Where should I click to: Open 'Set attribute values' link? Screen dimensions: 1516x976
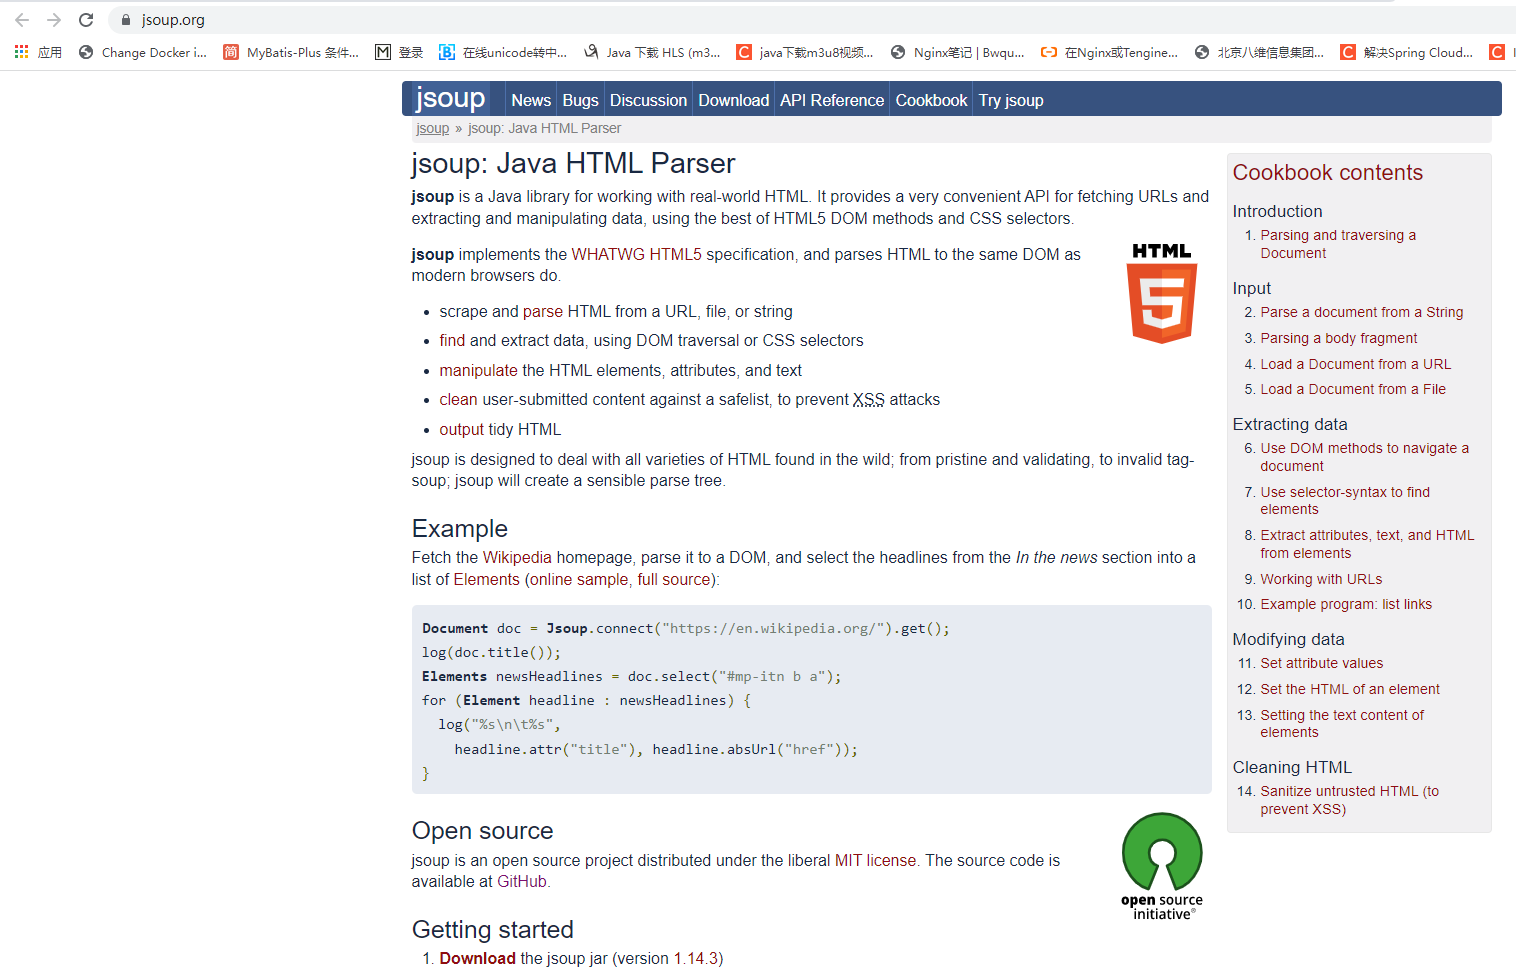pyautogui.click(x=1321, y=663)
